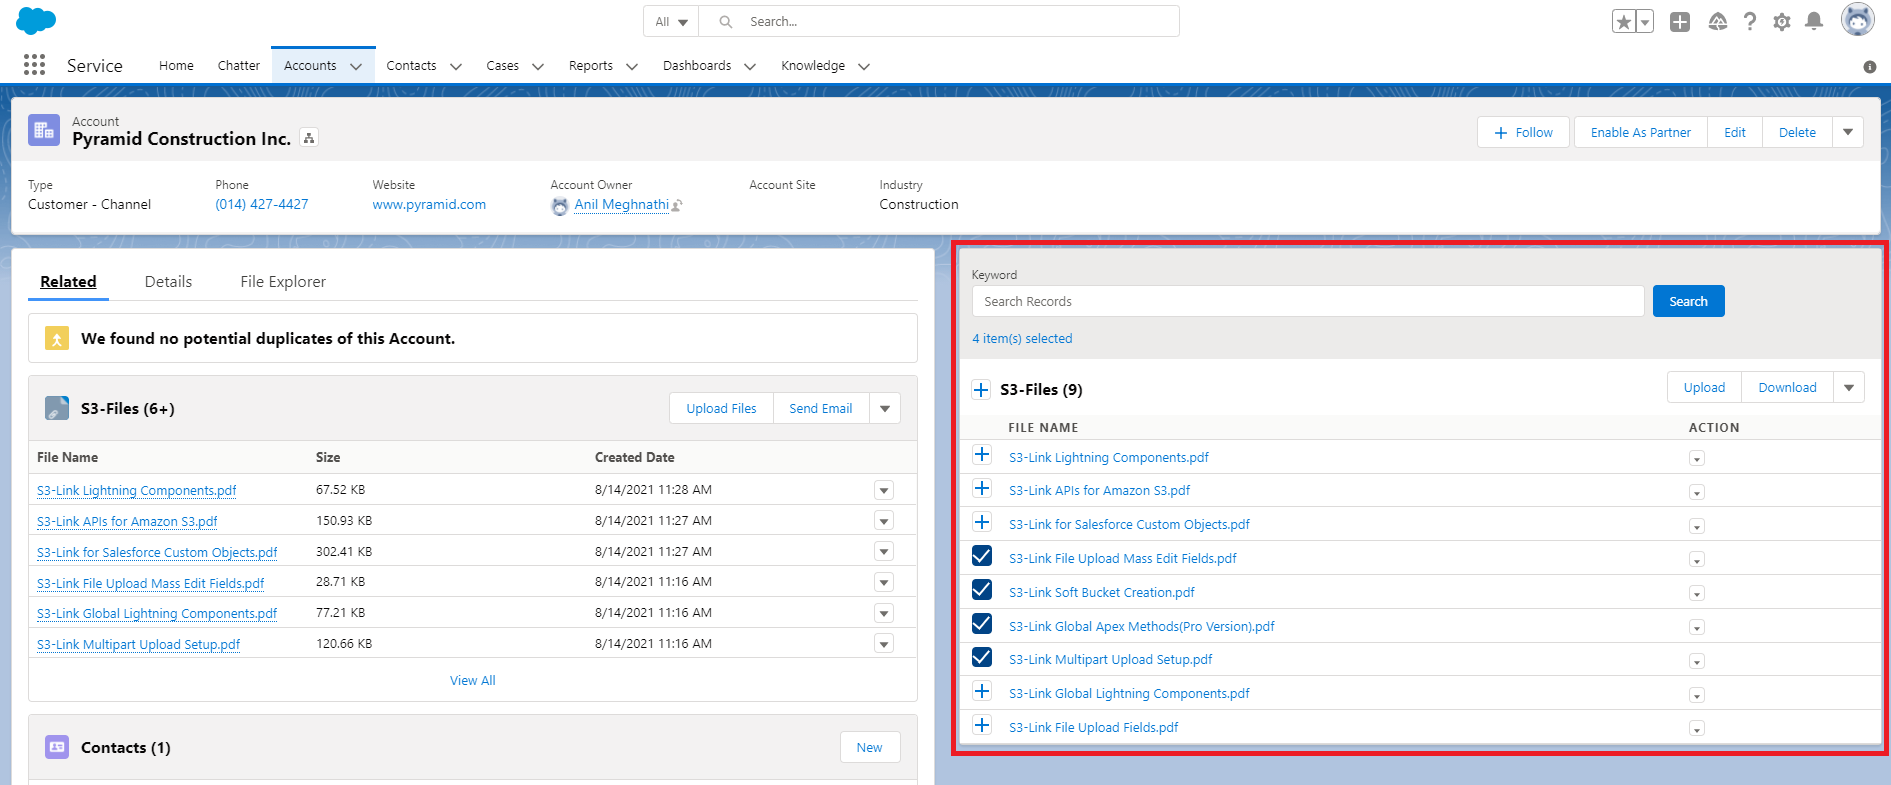Uncheck S3-Link Multipart Upload Setup.pdf in file explorer

(982, 657)
